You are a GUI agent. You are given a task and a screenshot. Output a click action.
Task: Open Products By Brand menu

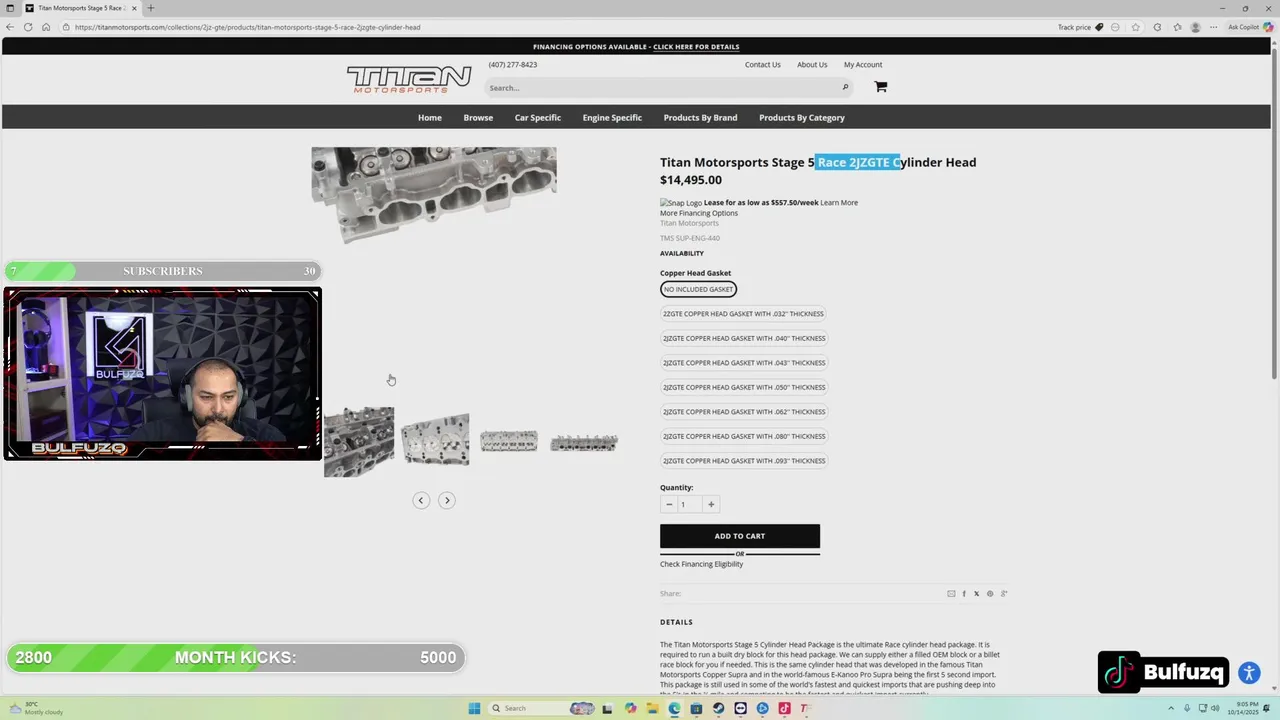coord(700,118)
